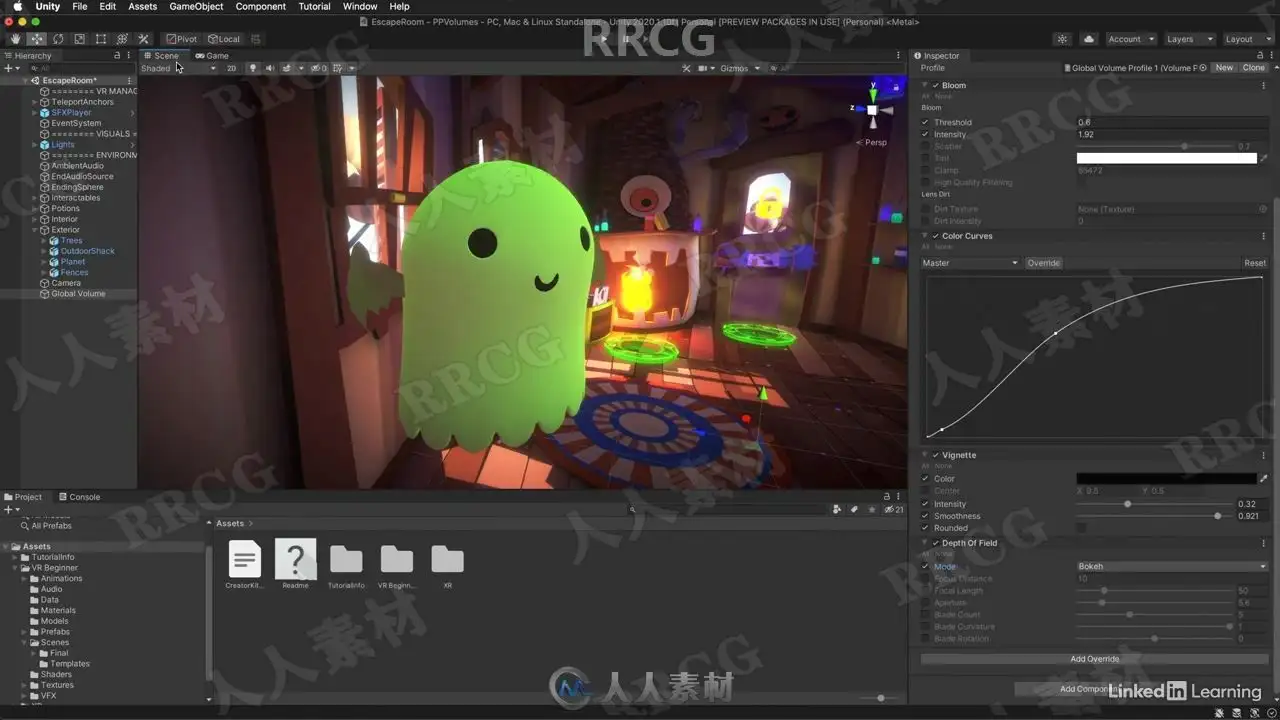Open the Component menu

(261, 6)
